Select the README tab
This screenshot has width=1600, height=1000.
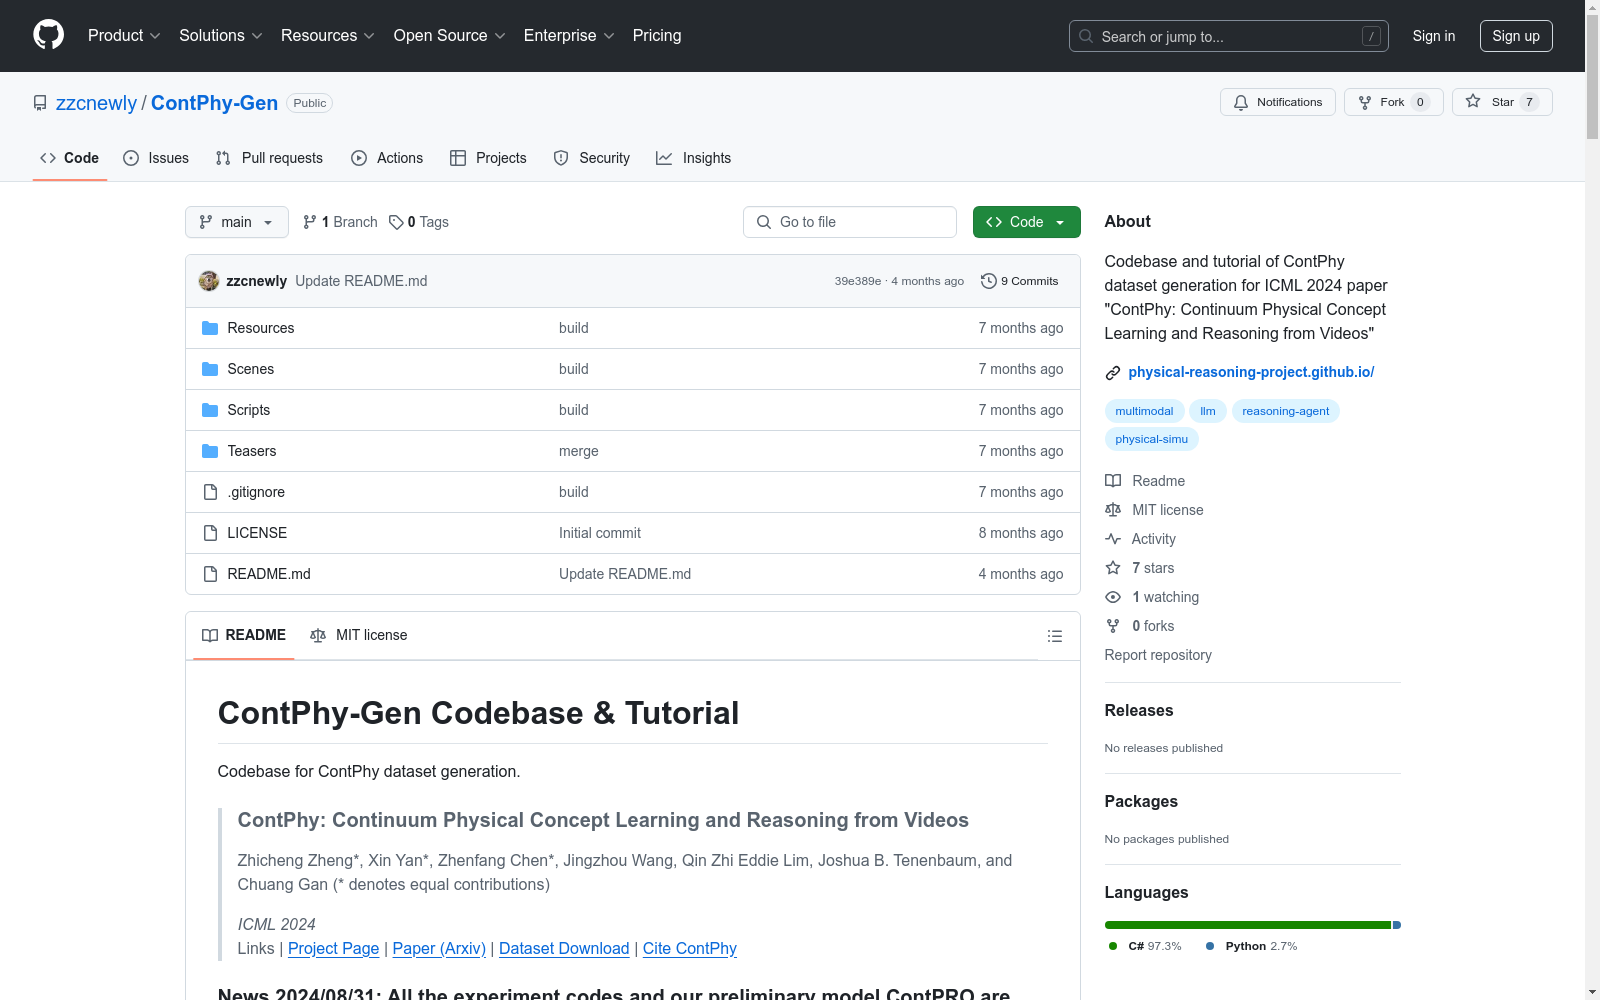point(244,635)
